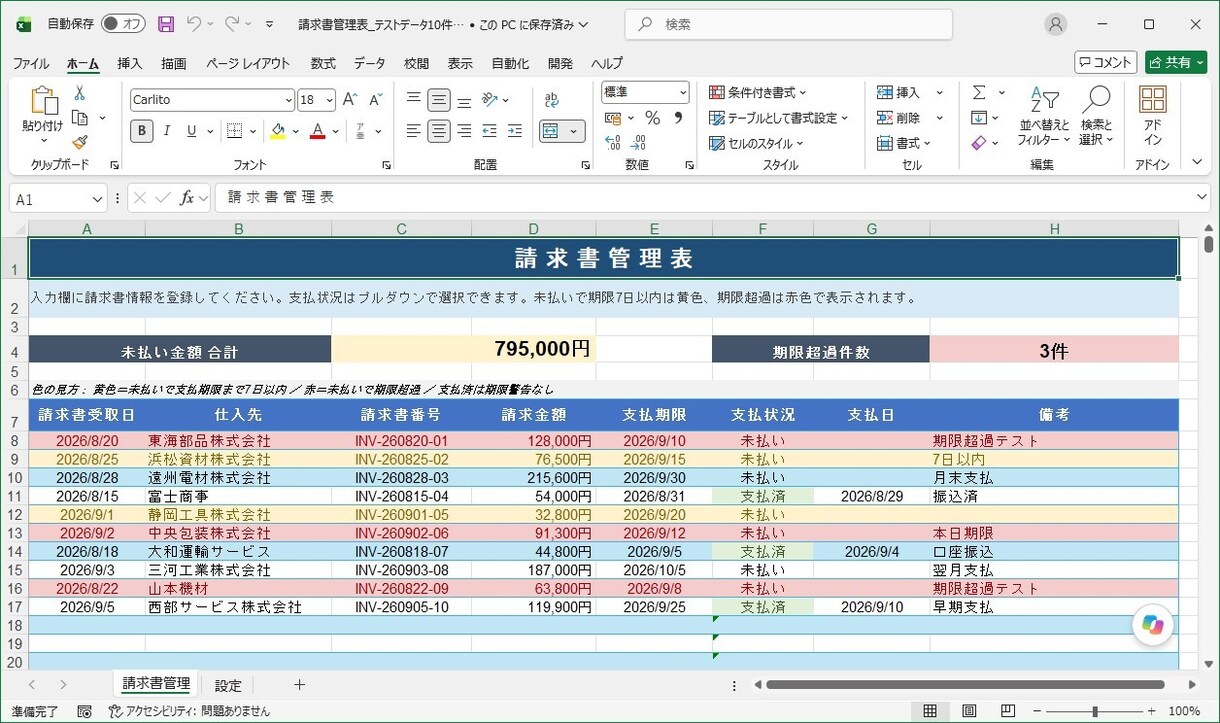The image size is (1220, 723).
Task: Click the horizontal scrollbar thumb
Action: 965,685
